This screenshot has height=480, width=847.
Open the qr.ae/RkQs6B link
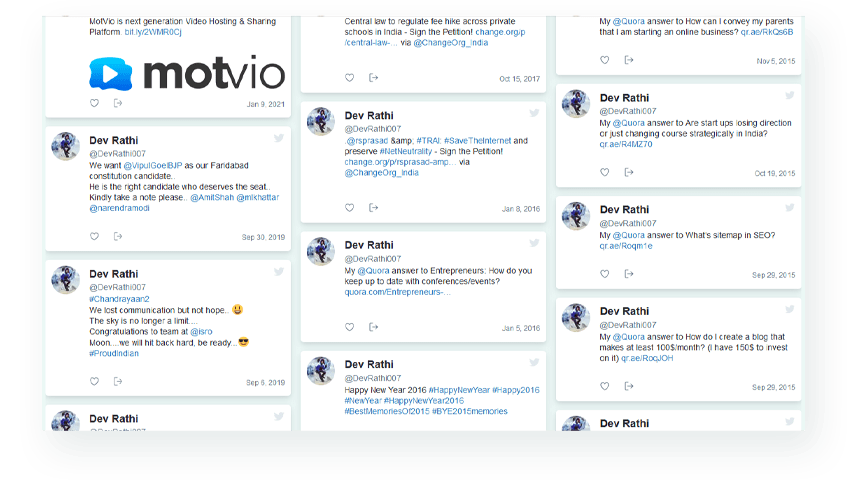click(x=767, y=32)
